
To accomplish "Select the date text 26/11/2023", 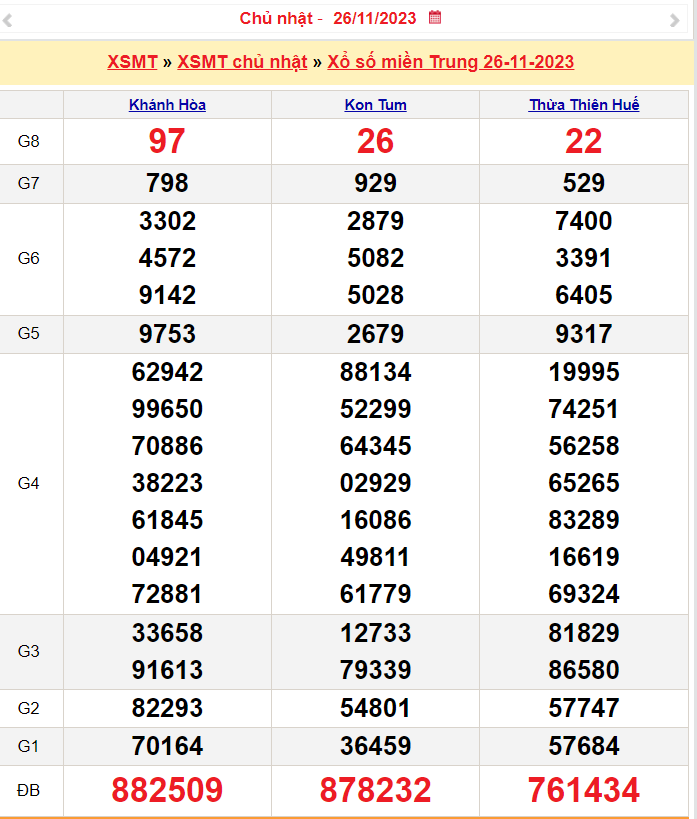I will tap(375, 18).
